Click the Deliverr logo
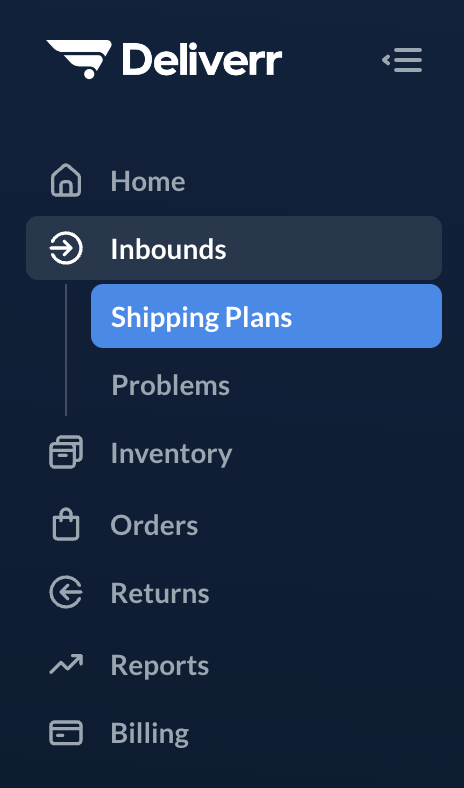This screenshot has width=464, height=788. [164, 59]
